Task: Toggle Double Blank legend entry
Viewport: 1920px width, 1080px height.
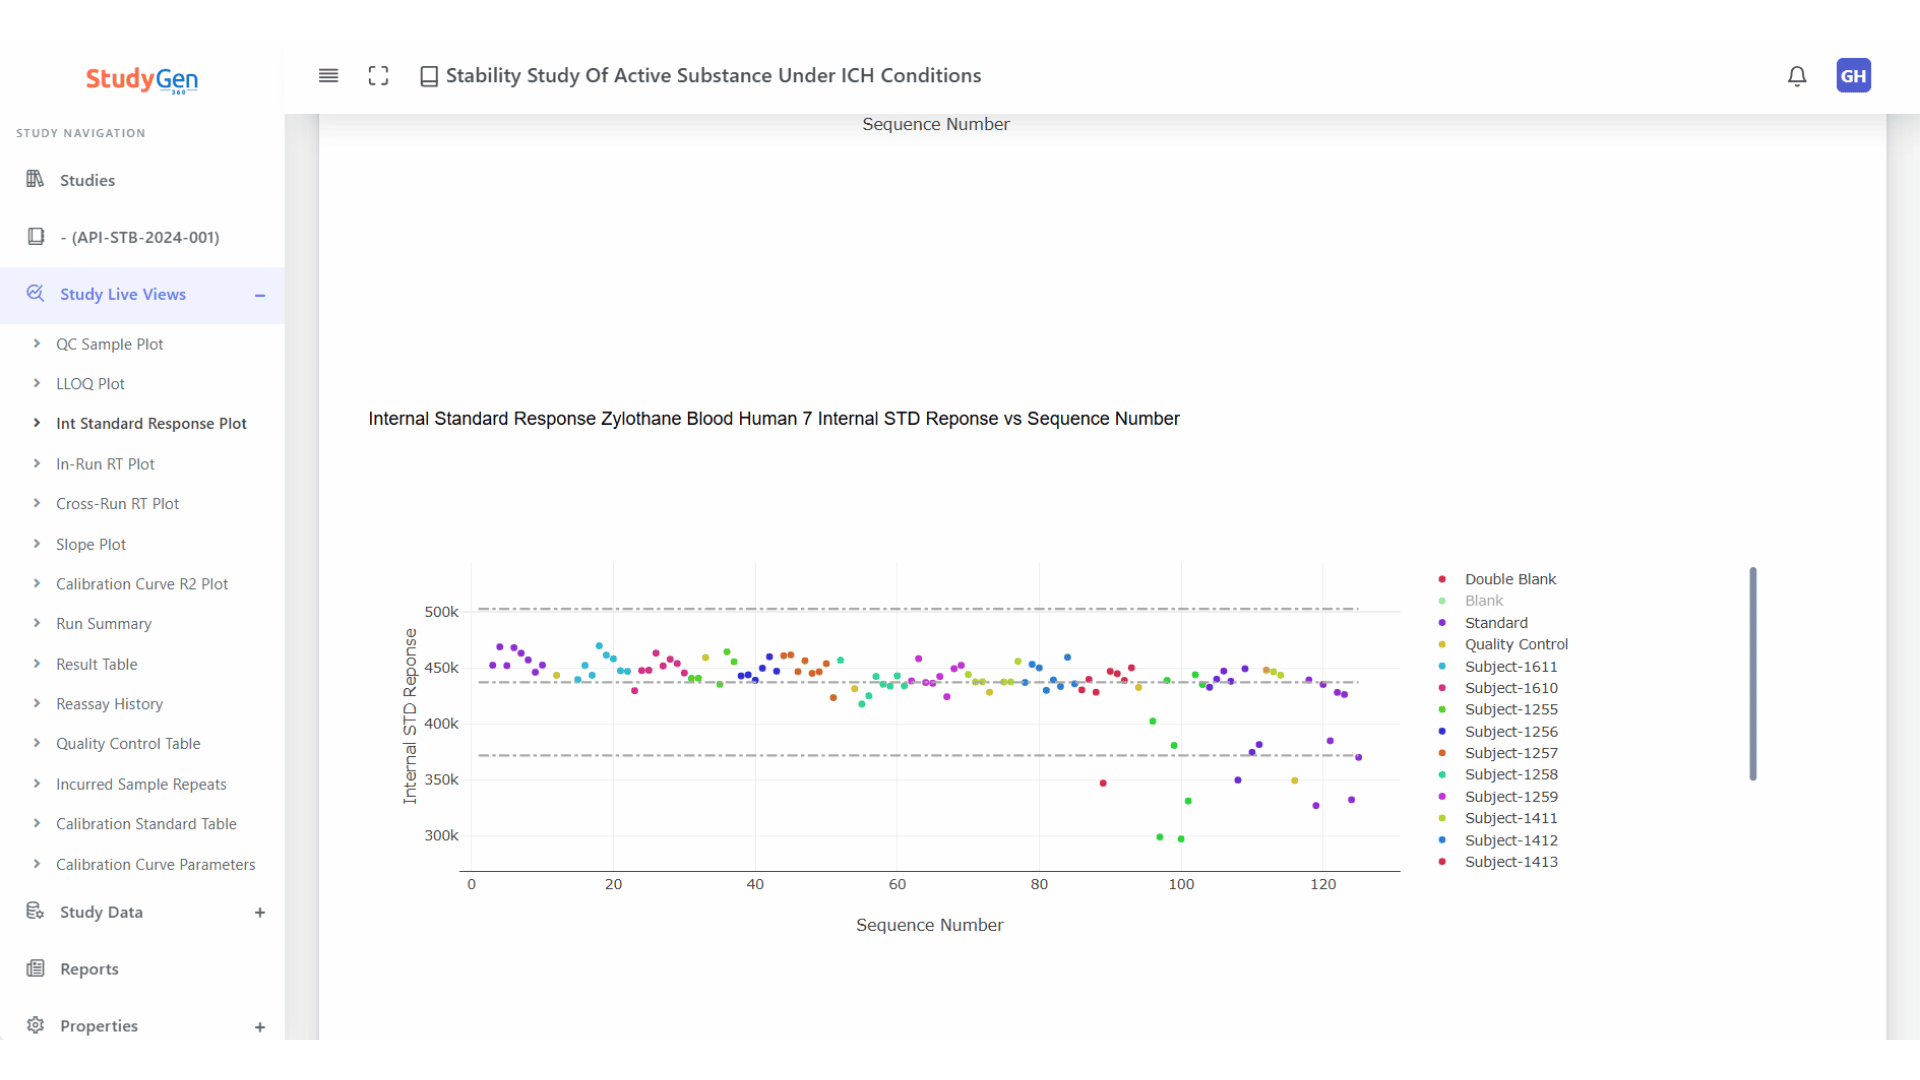Action: pos(1510,579)
